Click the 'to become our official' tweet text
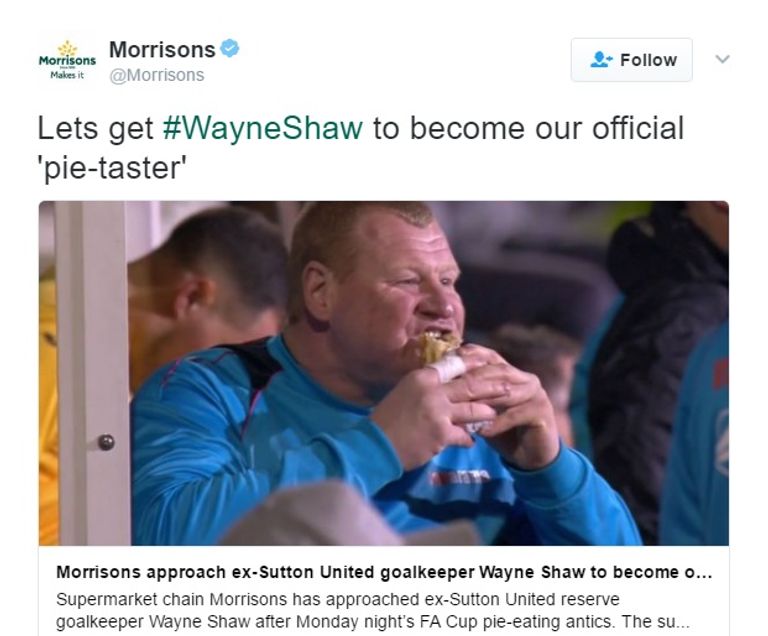 (x=528, y=128)
